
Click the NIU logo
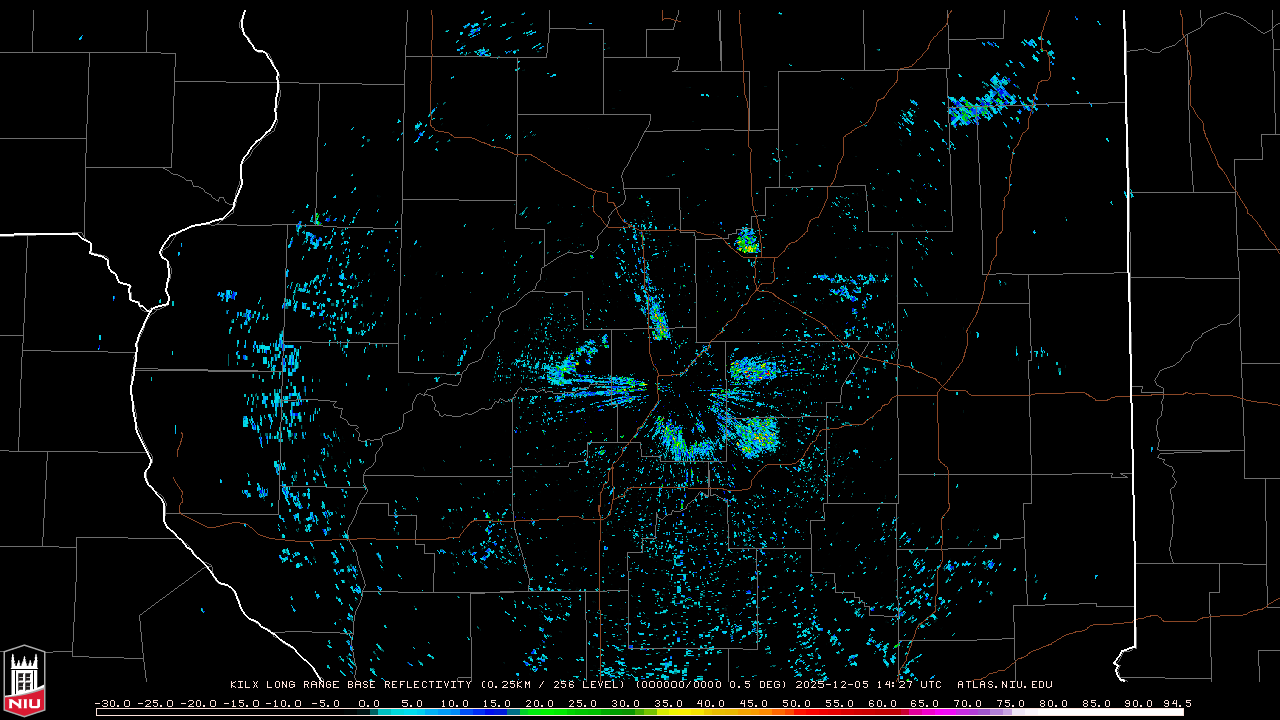tap(24, 681)
